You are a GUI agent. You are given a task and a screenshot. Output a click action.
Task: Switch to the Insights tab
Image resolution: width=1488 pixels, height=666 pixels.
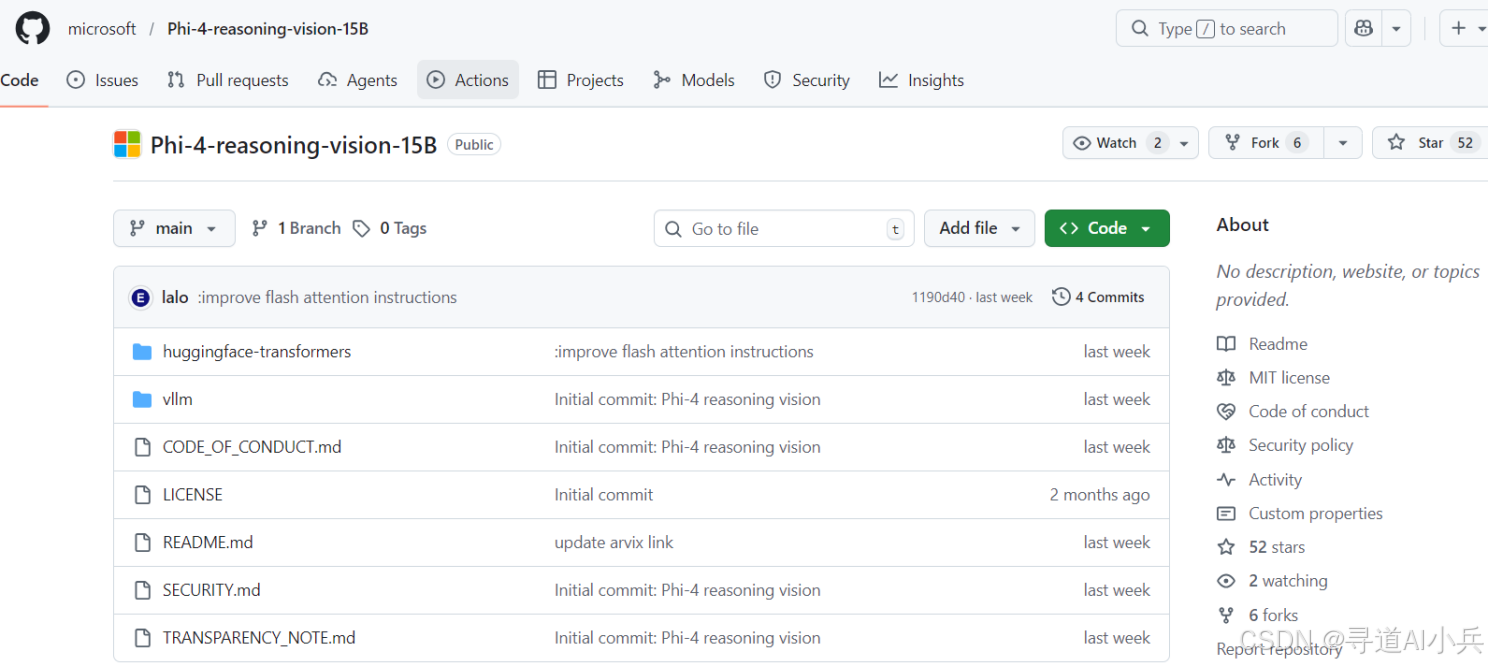pos(921,80)
